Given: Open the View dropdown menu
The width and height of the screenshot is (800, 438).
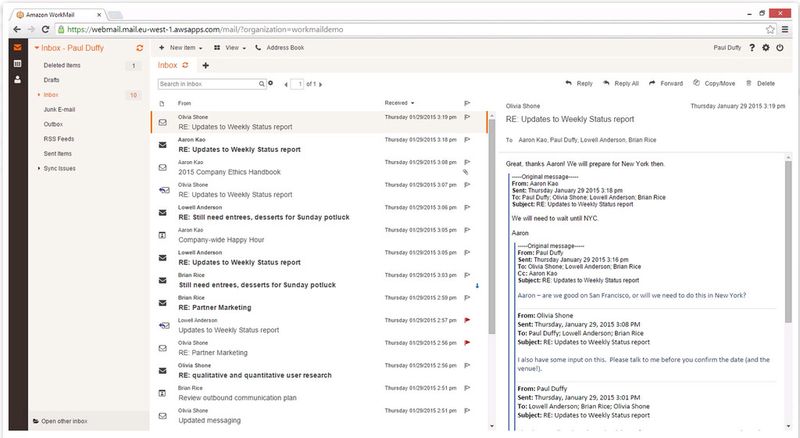Looking at the screenshot, I should click(230, 47).
